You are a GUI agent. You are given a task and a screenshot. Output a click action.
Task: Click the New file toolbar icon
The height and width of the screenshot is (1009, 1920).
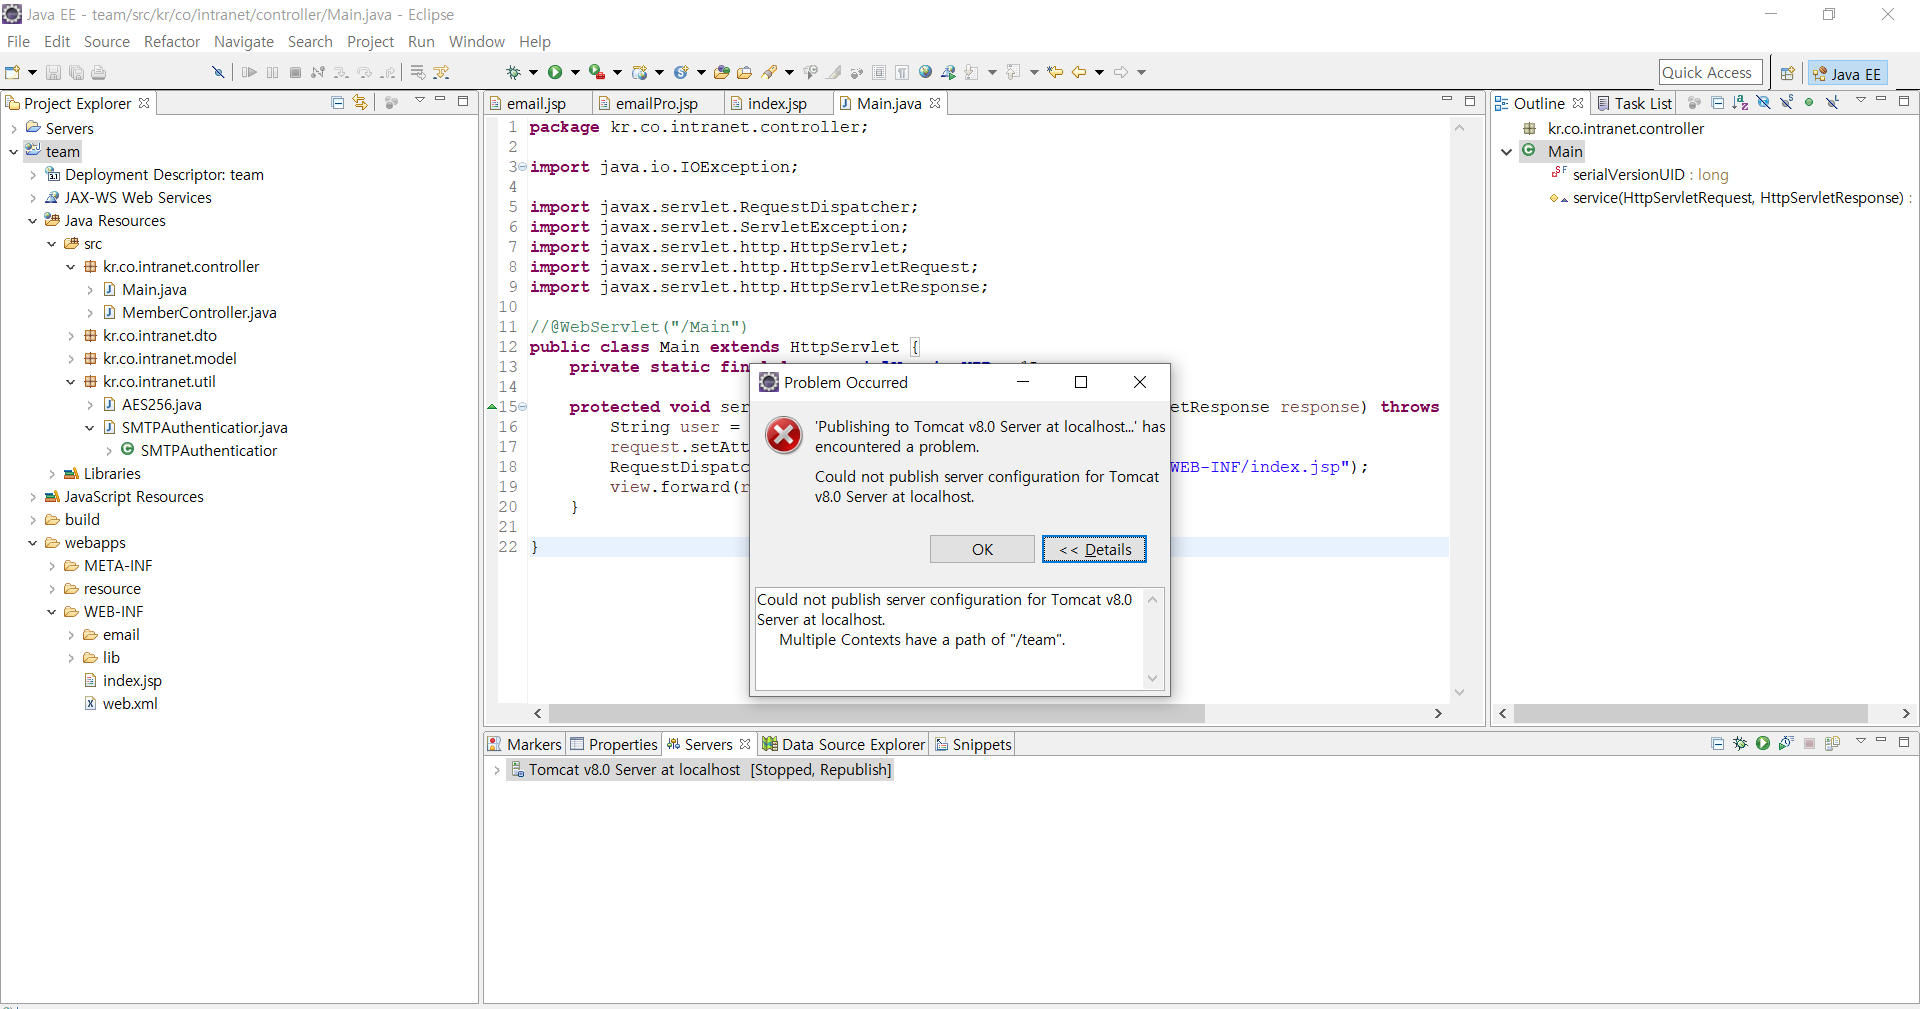(12, 72)
